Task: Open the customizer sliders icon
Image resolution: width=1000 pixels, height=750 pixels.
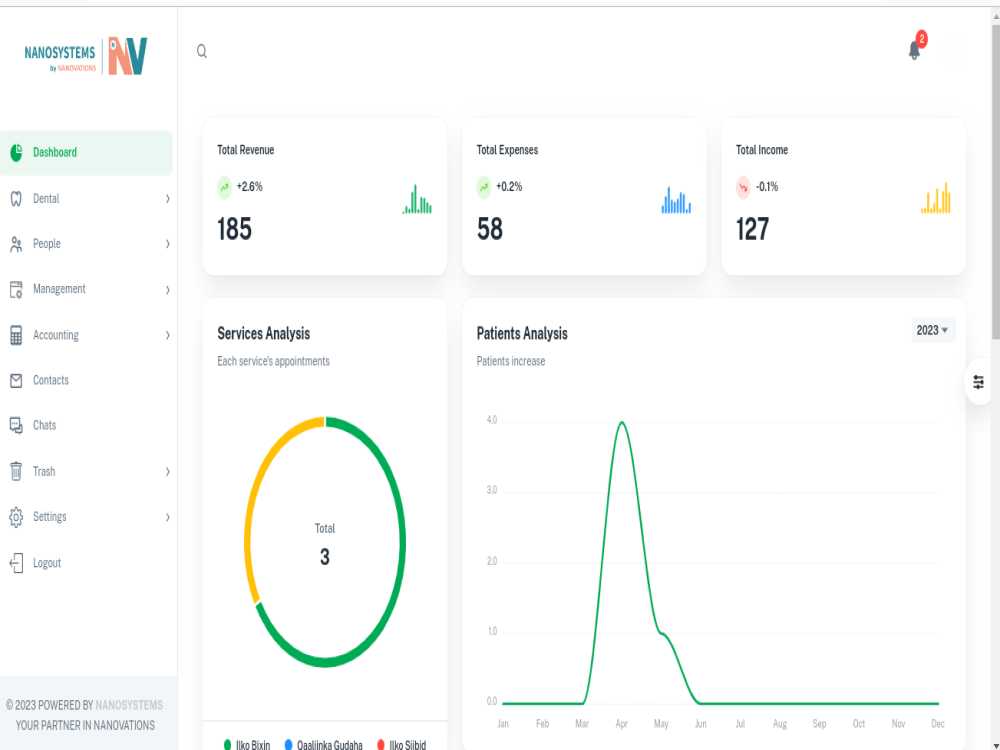Action: [x=978, y=383]
